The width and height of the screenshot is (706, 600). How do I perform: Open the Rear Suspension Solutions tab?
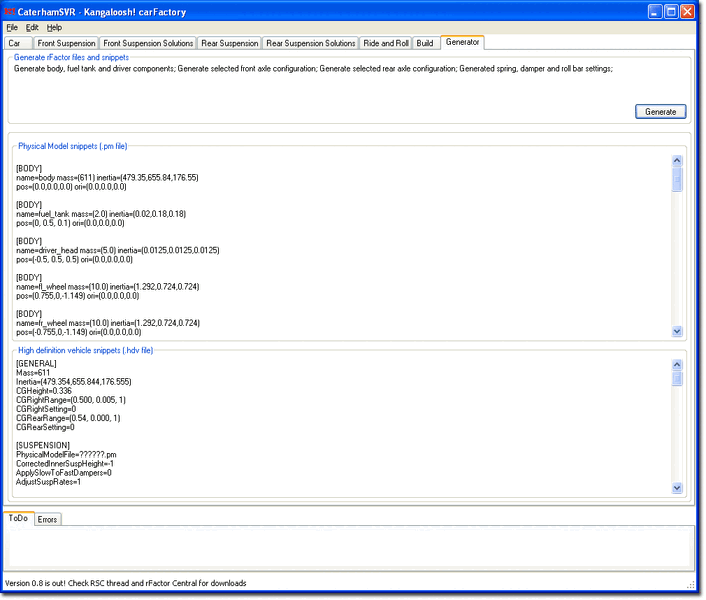click(310, 43)
